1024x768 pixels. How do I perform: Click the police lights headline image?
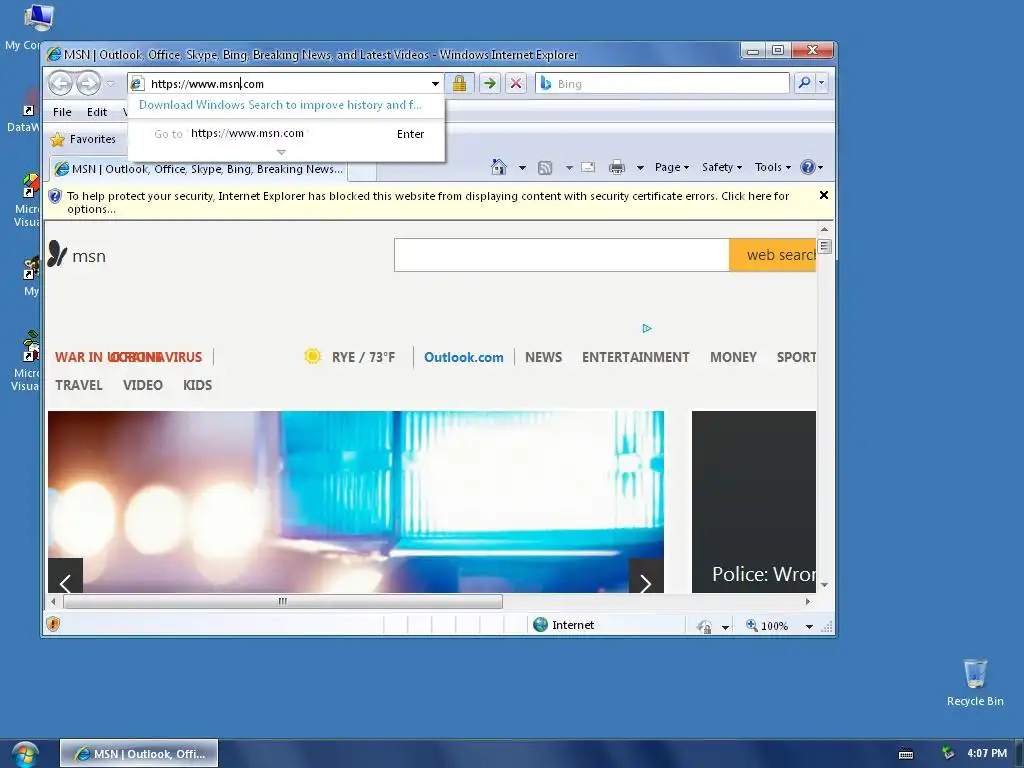[356, 502]
